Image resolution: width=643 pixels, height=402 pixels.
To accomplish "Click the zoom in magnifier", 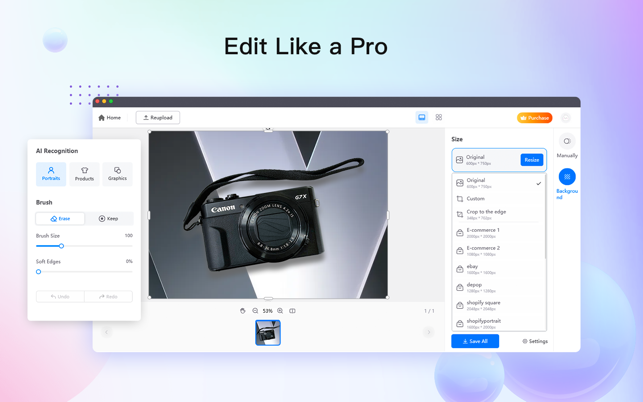I will [280, 311].
